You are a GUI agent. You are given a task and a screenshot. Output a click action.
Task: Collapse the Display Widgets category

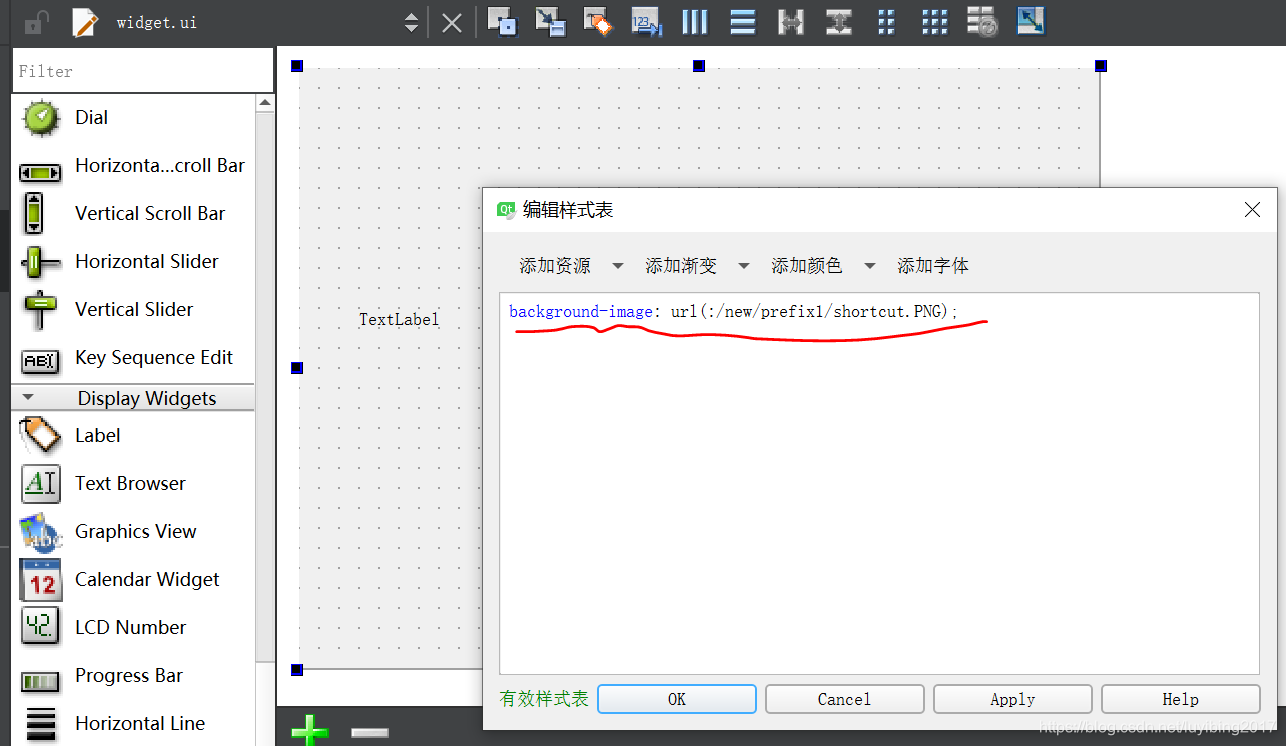coord(133,397)
